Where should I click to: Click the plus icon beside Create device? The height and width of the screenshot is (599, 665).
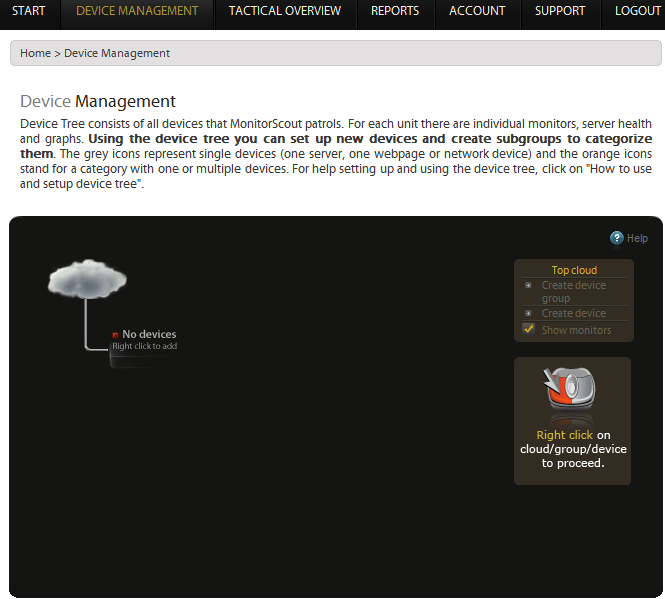[528, 313]
